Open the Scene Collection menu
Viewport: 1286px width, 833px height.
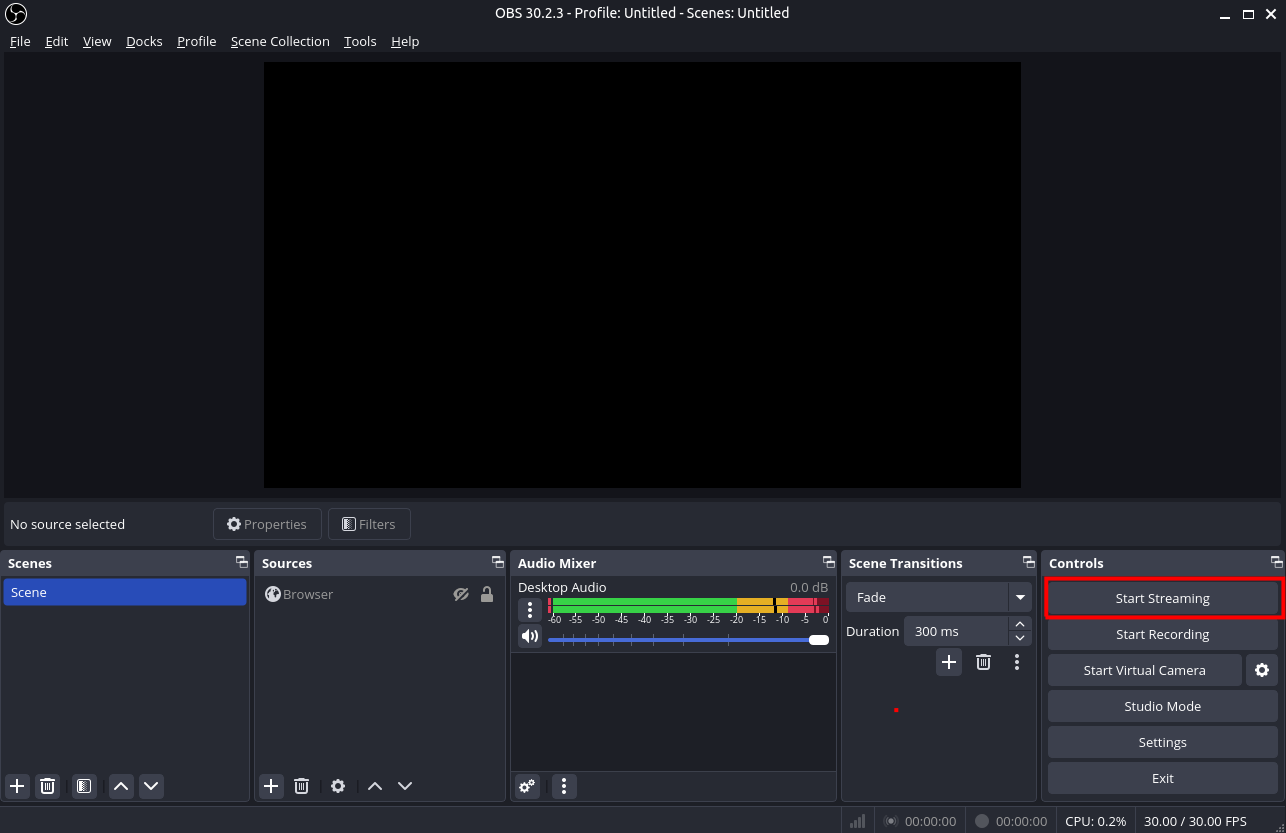pos(280,41)
